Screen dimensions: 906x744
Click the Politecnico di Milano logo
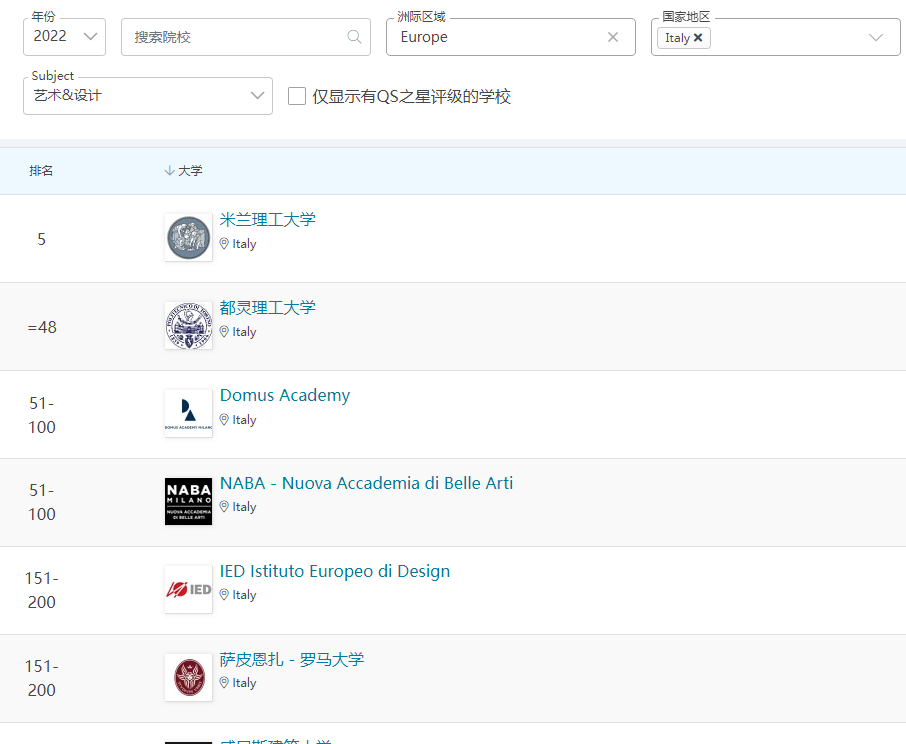(188, 238)
